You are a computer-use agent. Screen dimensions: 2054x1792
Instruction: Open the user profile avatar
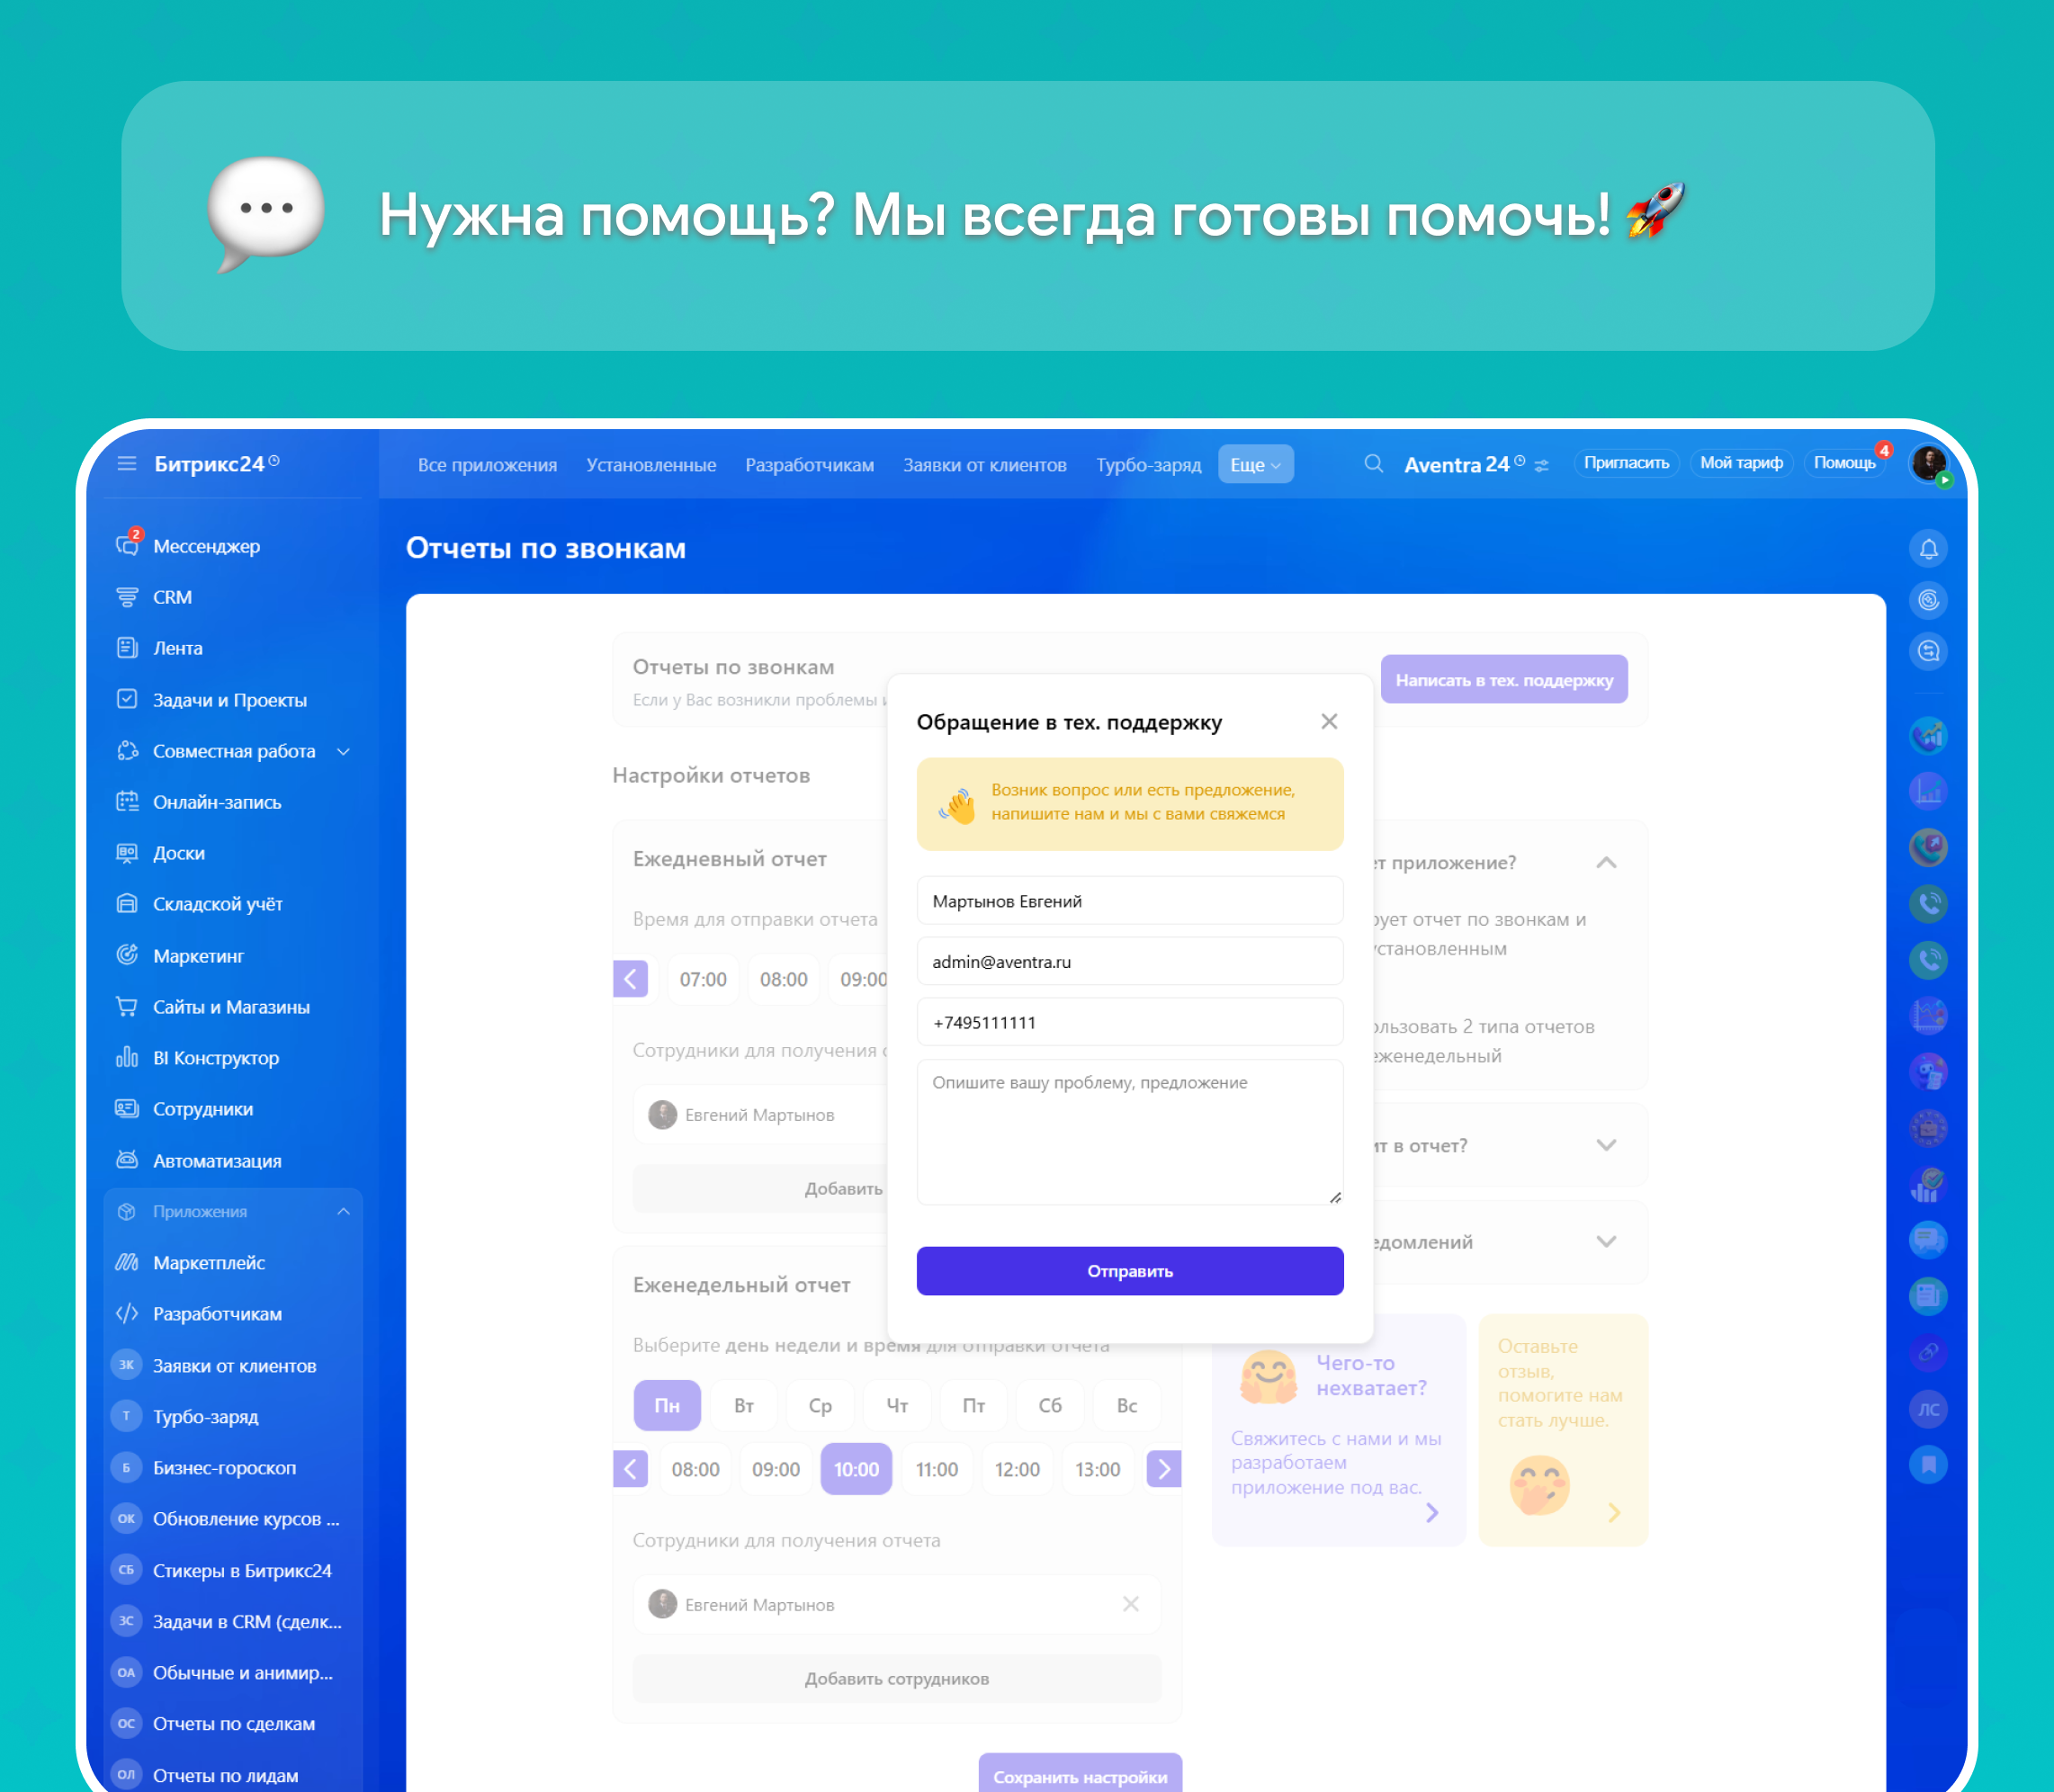(x=1927, y=463)
